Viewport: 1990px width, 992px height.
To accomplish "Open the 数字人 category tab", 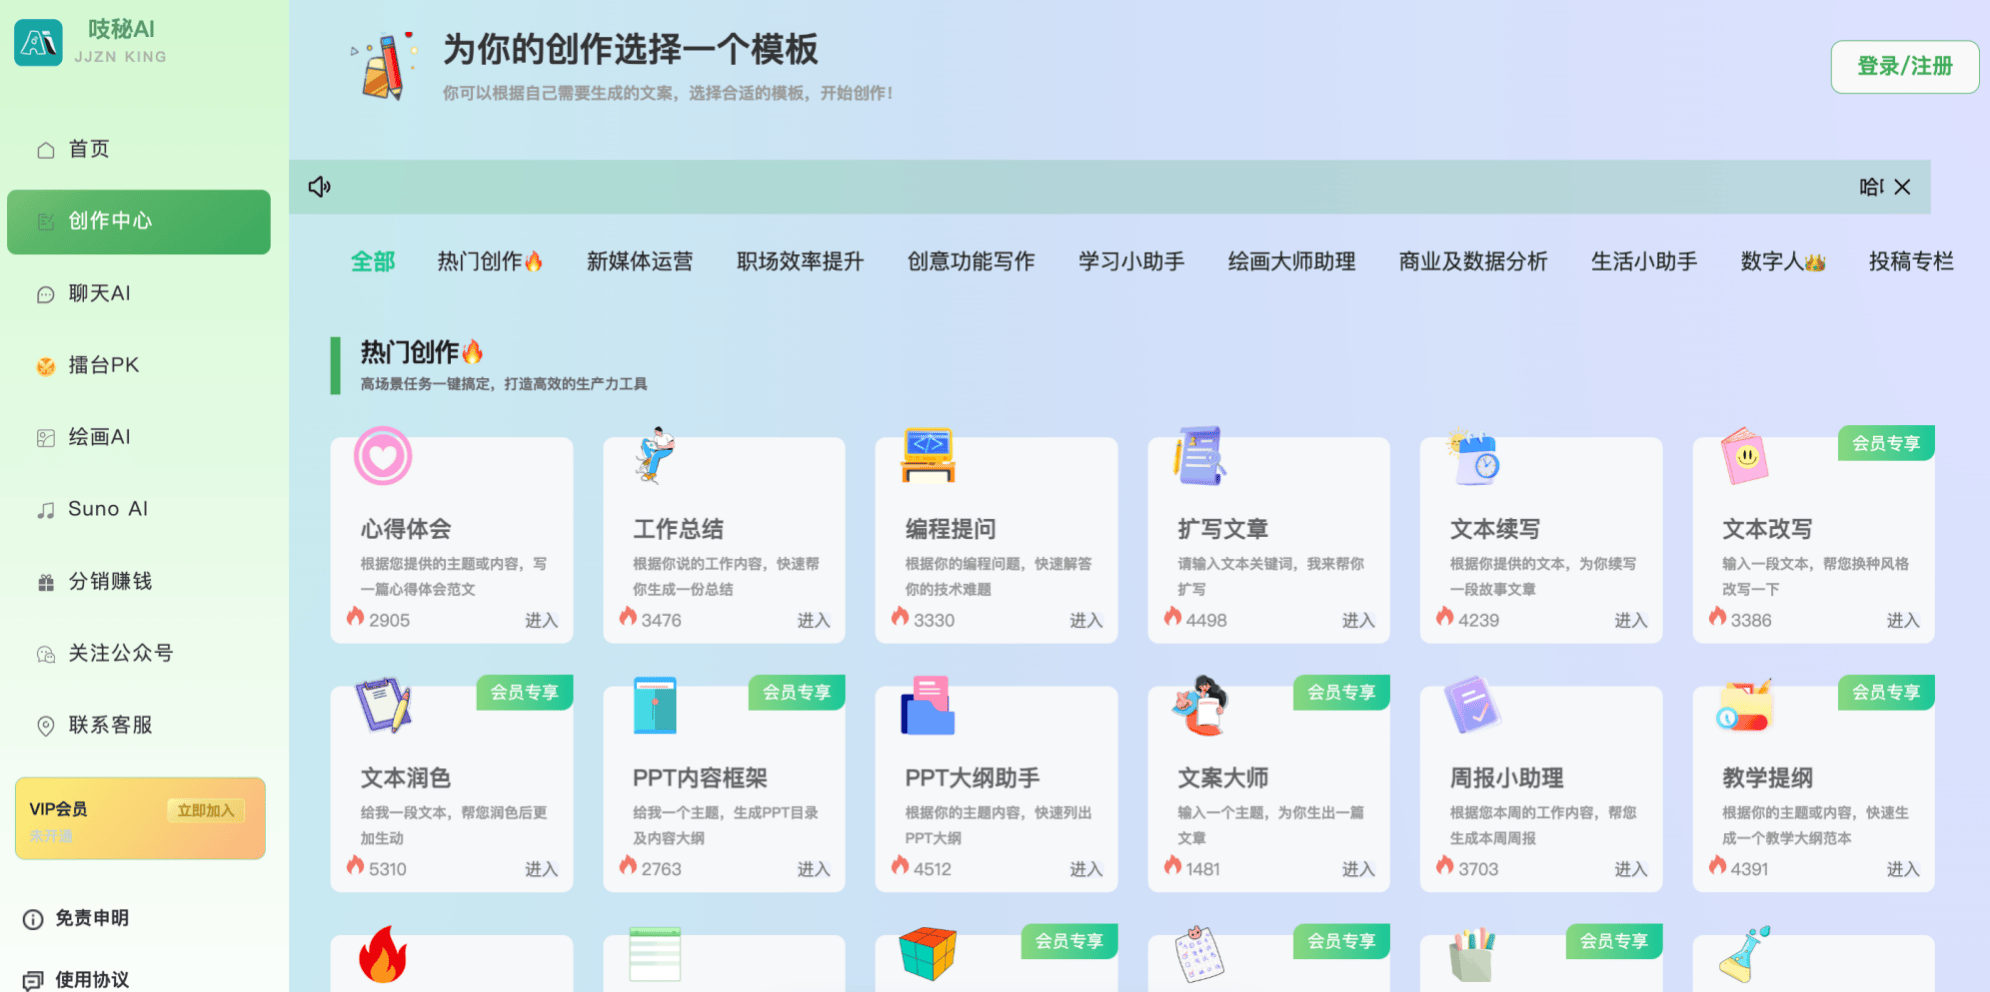I will click(x=1782, y=262).
